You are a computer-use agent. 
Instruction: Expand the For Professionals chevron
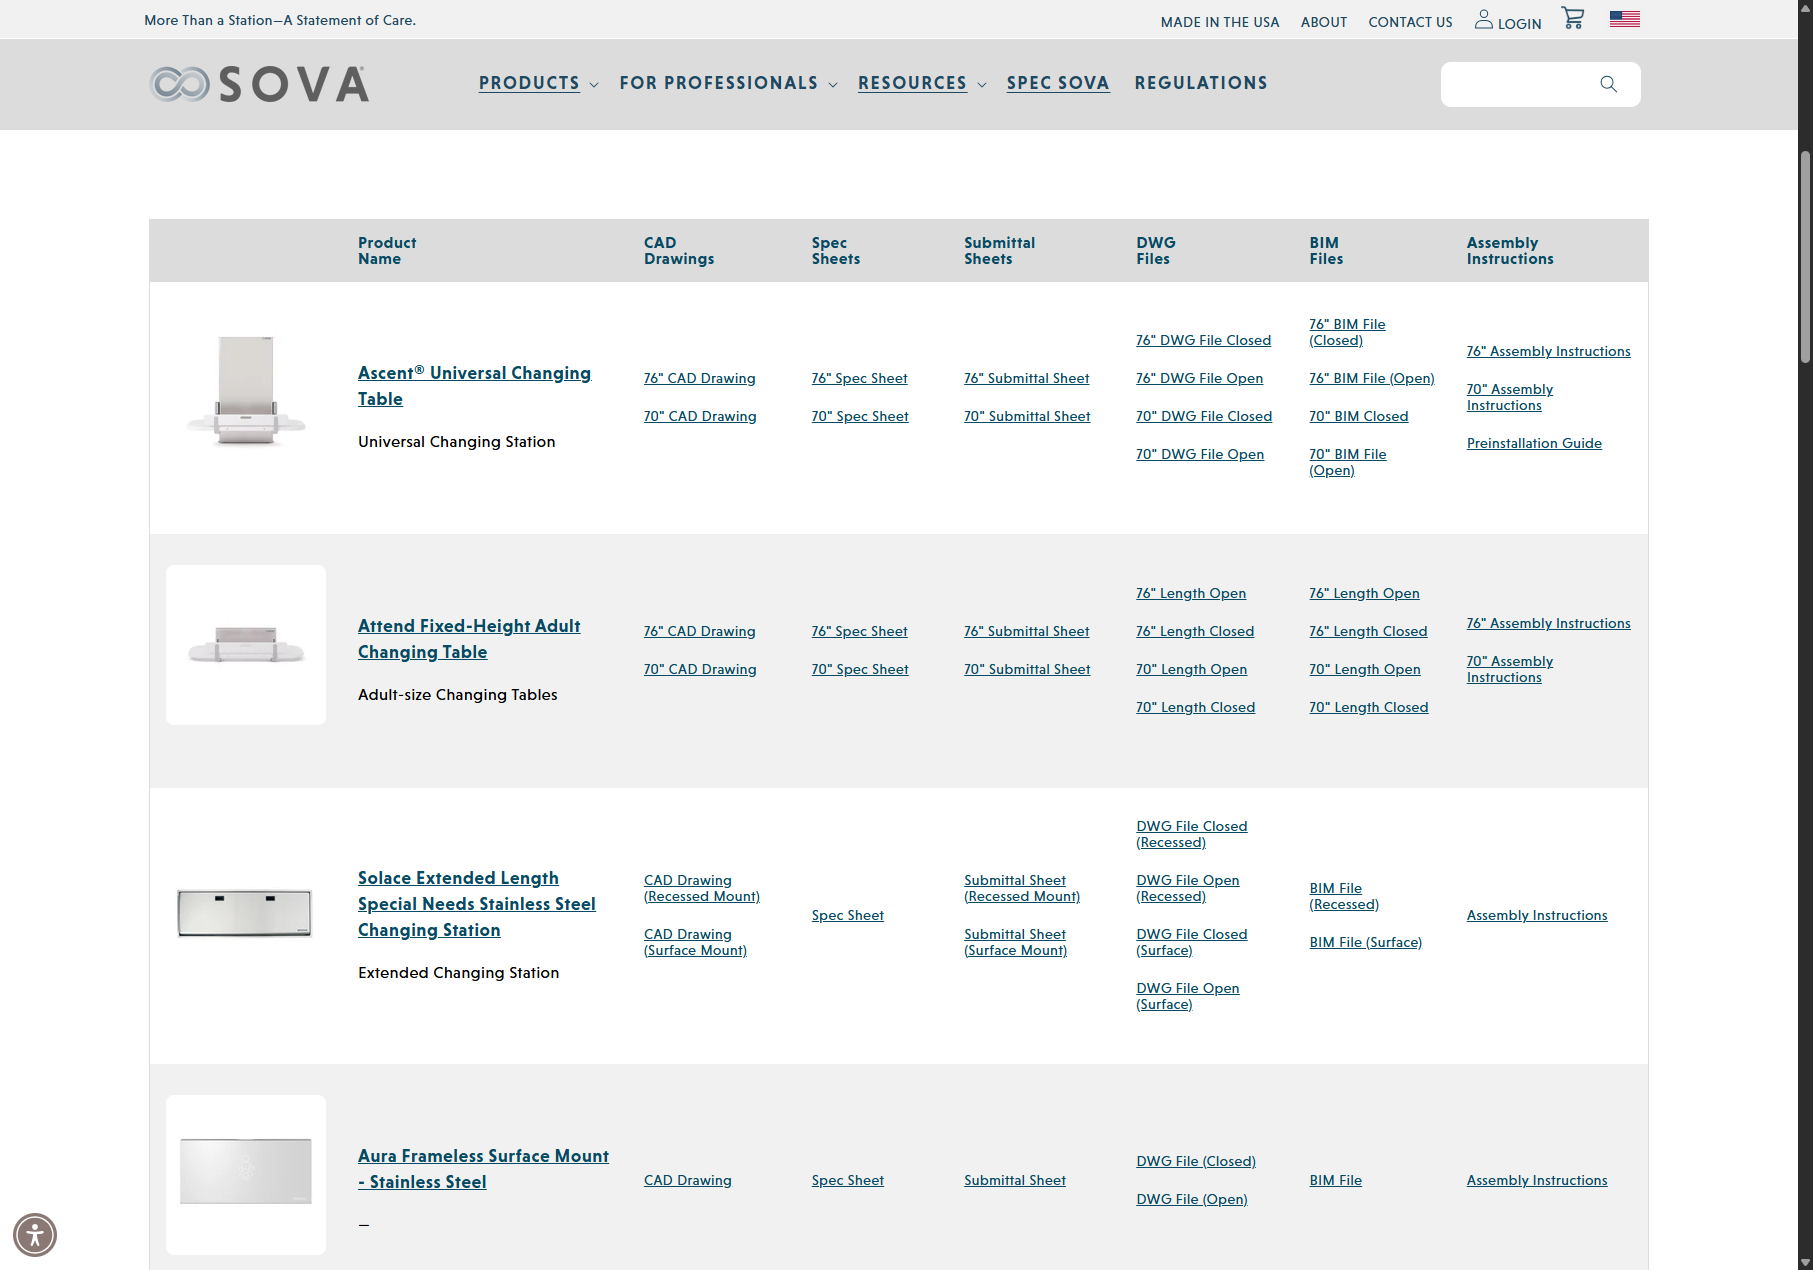click(x=833, y=85)
